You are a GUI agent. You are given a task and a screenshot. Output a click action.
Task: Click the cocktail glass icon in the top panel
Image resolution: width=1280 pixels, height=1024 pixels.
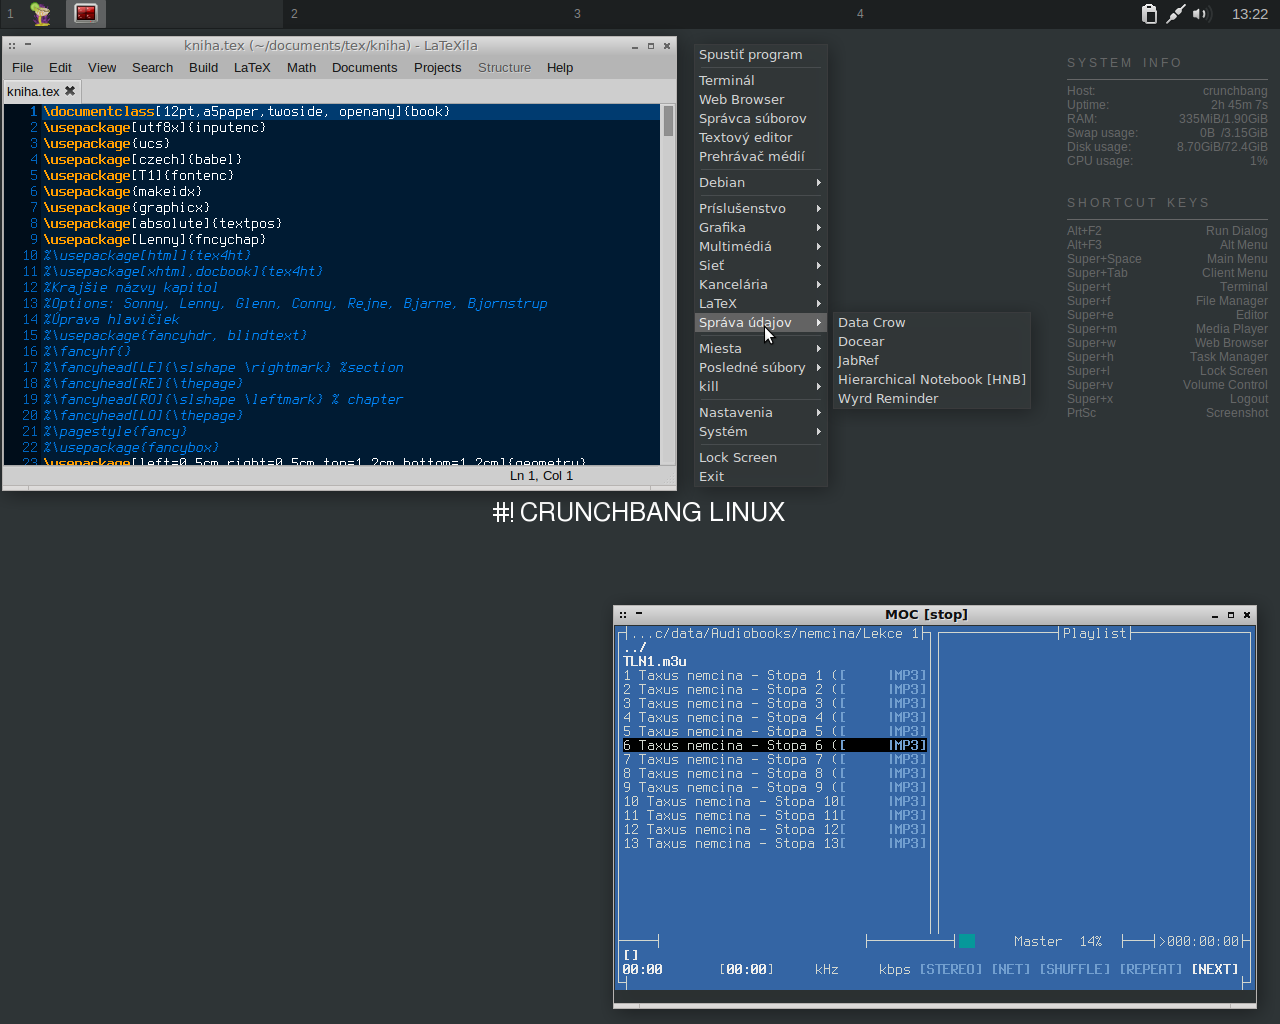[x=40, y=14]
